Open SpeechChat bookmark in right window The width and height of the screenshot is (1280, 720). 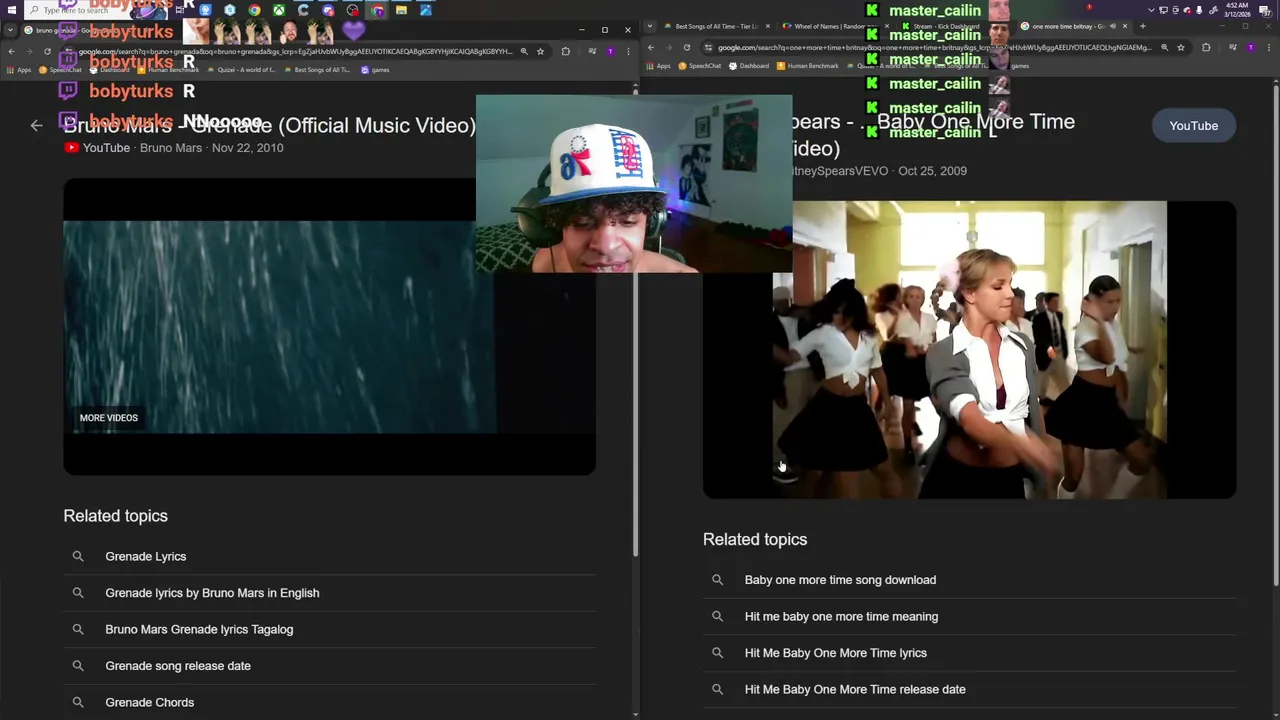coord(699,66)
